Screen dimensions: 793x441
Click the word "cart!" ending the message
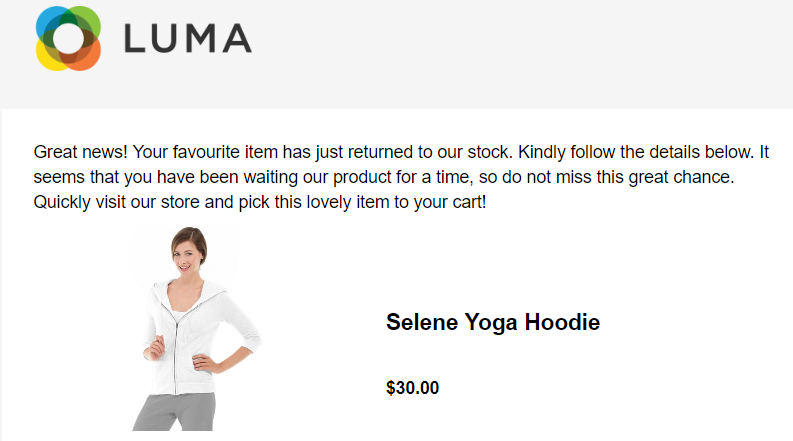point(469,202)
